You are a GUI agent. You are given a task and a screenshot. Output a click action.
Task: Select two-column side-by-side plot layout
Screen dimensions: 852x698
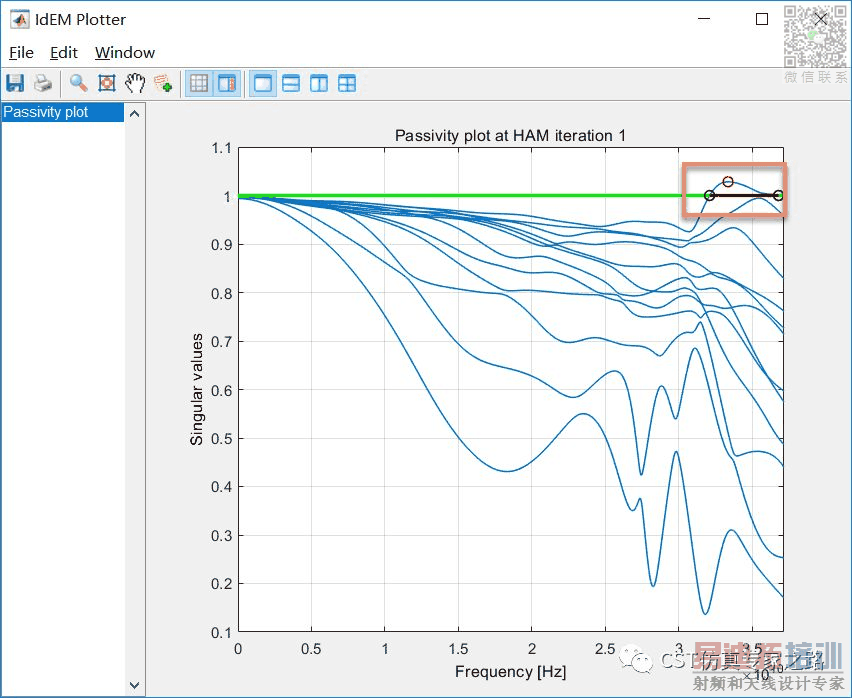[x=319, y=84]
